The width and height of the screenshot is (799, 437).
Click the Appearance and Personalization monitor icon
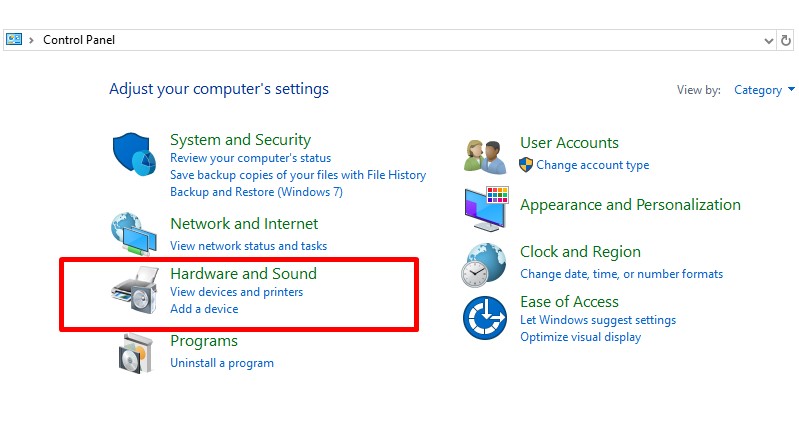487,209
